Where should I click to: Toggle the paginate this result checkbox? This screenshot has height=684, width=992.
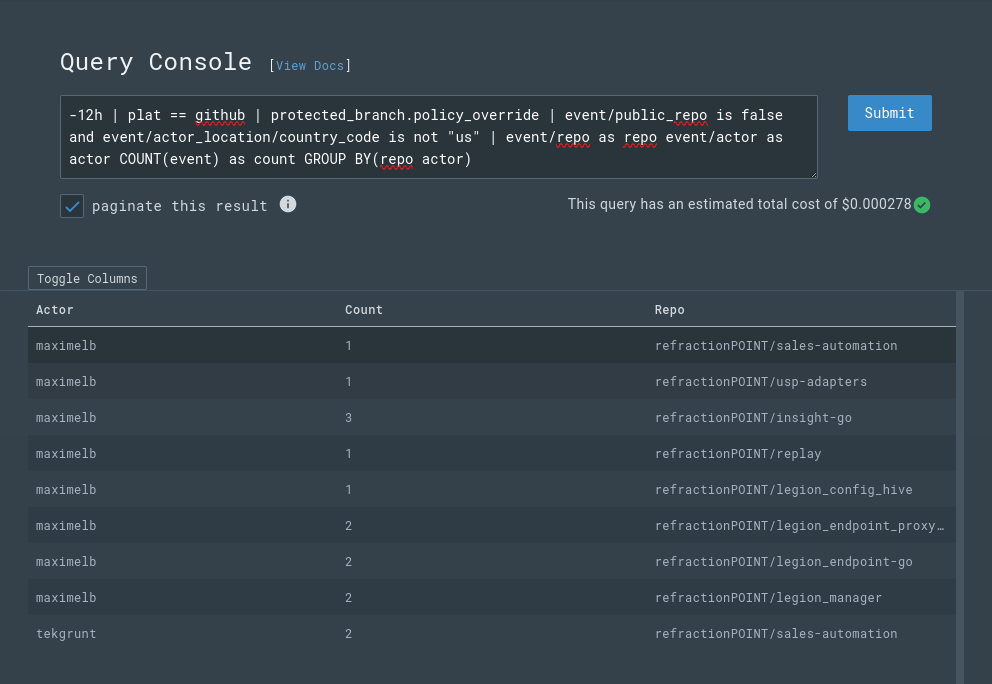72,206
